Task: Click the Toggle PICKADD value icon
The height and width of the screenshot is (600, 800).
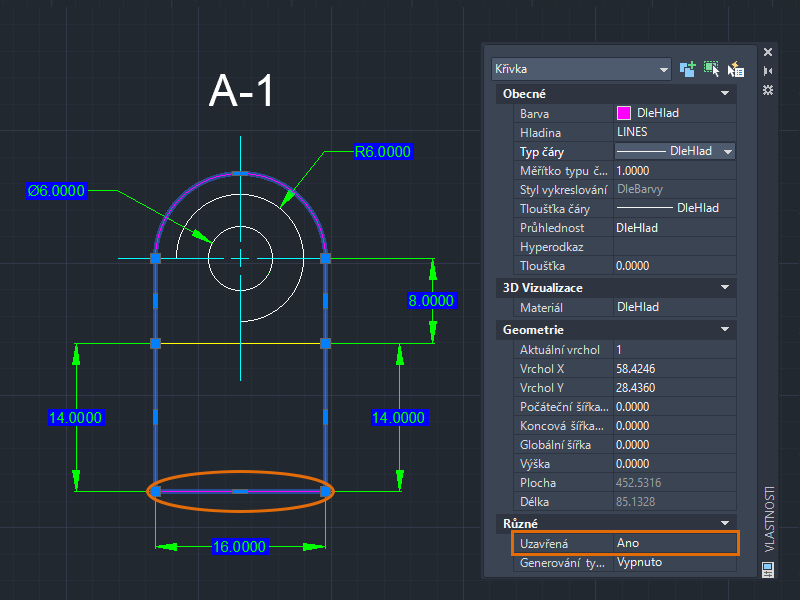Action: coord(687,69)
